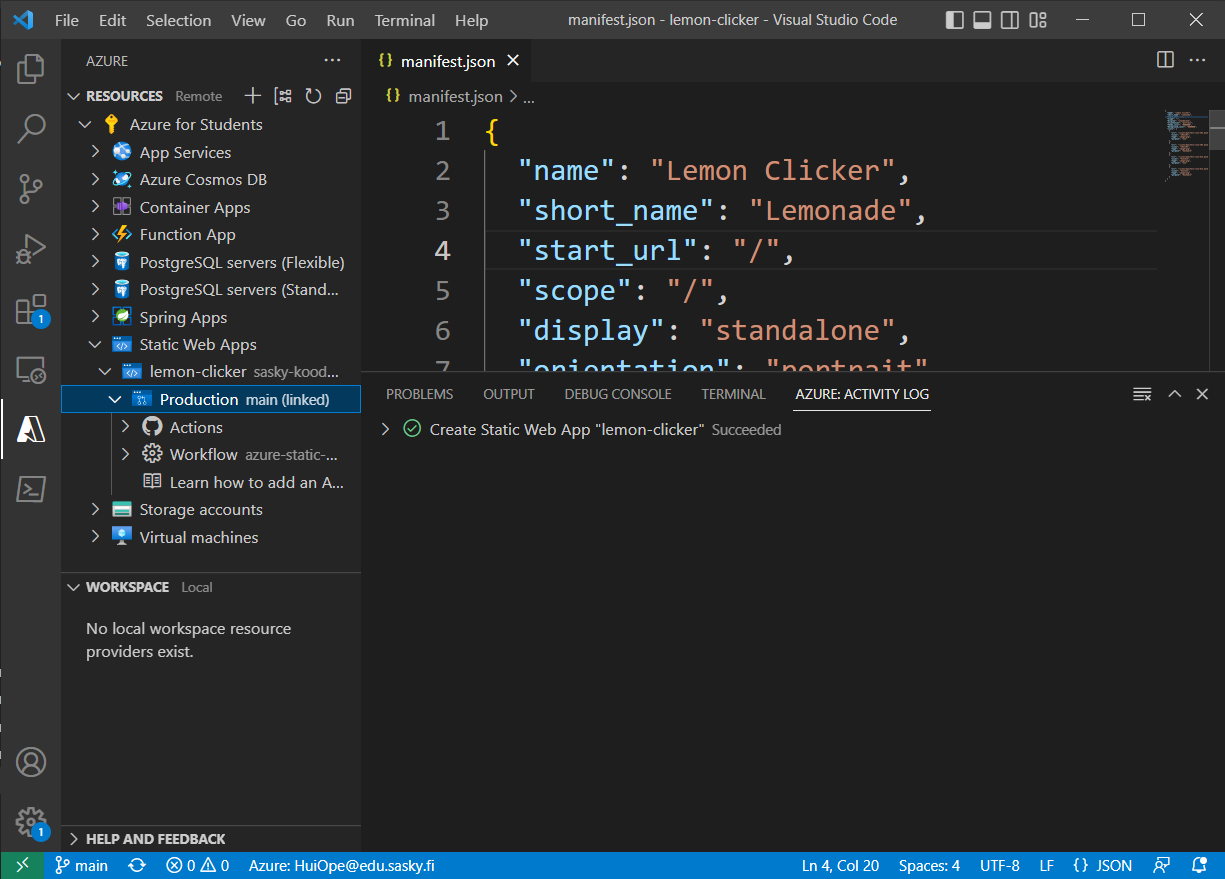This screenshot has height=879, width=1225.
Task: Open notifications bell in status bar
Action: [1200, 866]
